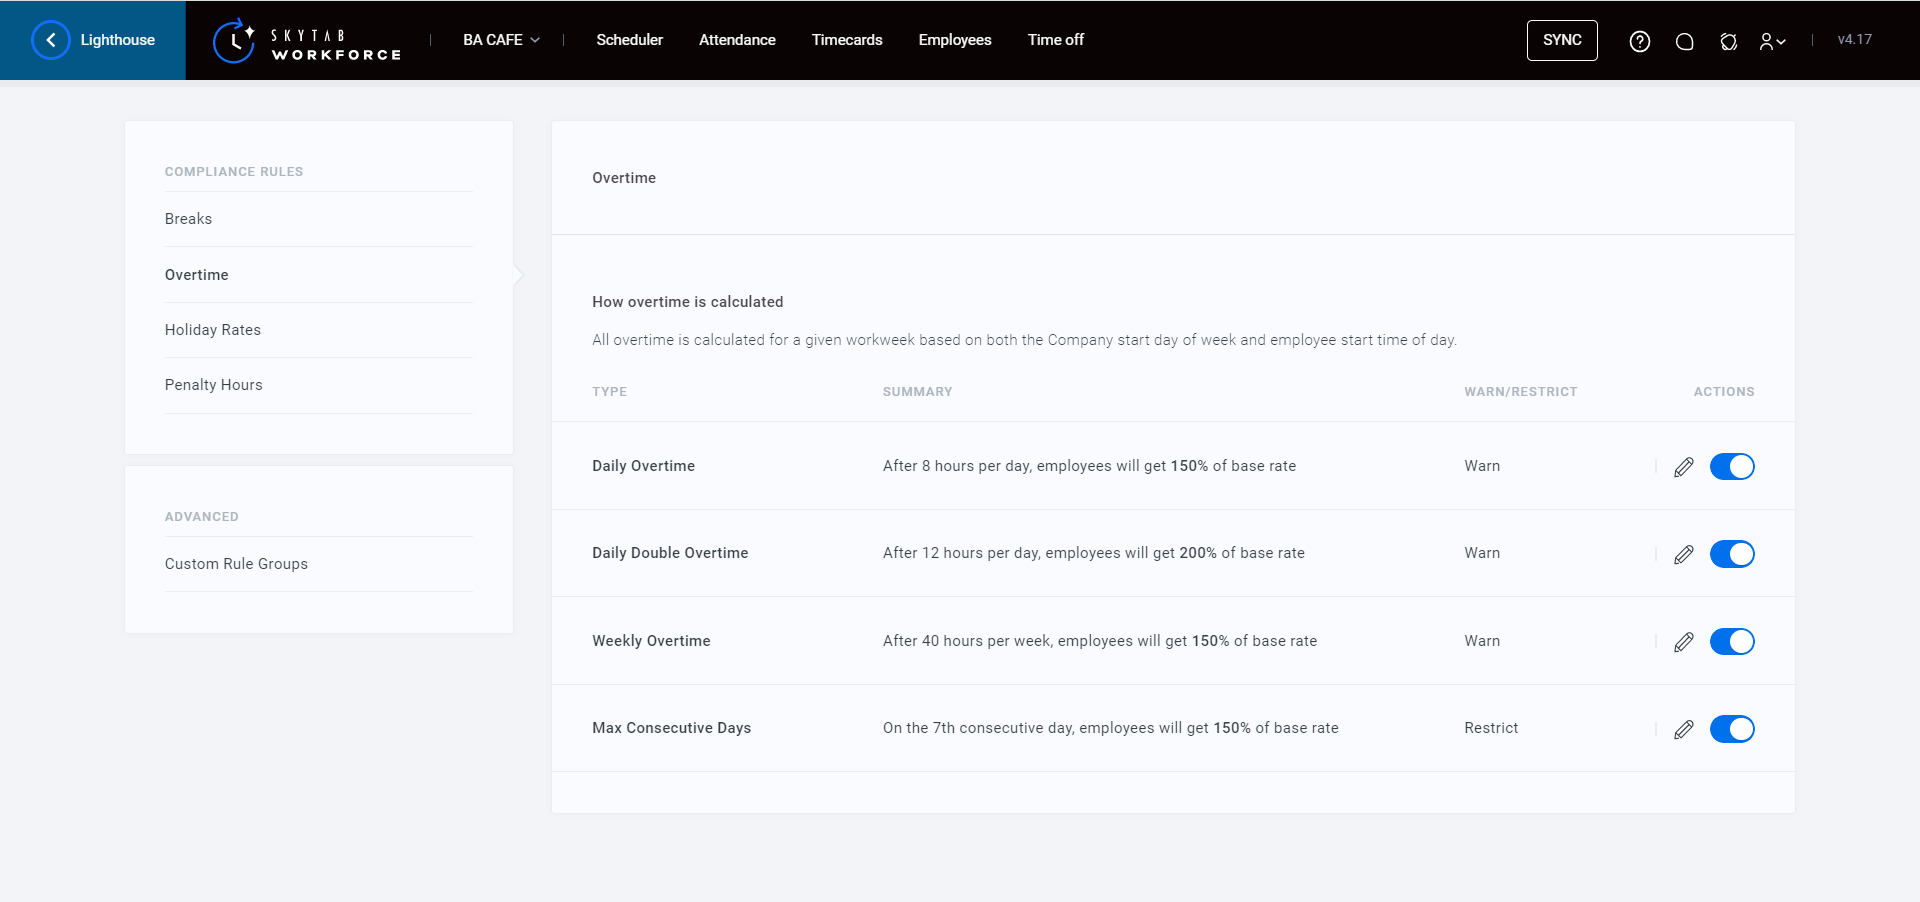Screen dimensions: 1920x902
Task: Click the planet icon in header
Action: click(x=1728, y=41)
